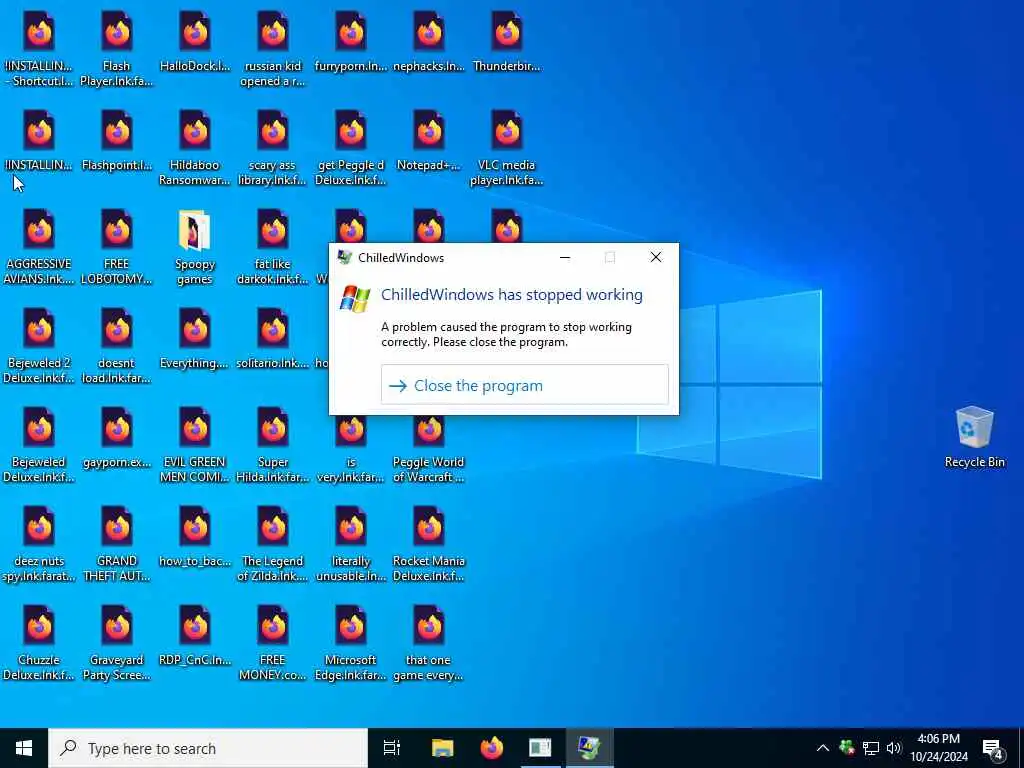
Task: Select the GRAND THEFT AUTO icon
Action: [x=116, y=545]
